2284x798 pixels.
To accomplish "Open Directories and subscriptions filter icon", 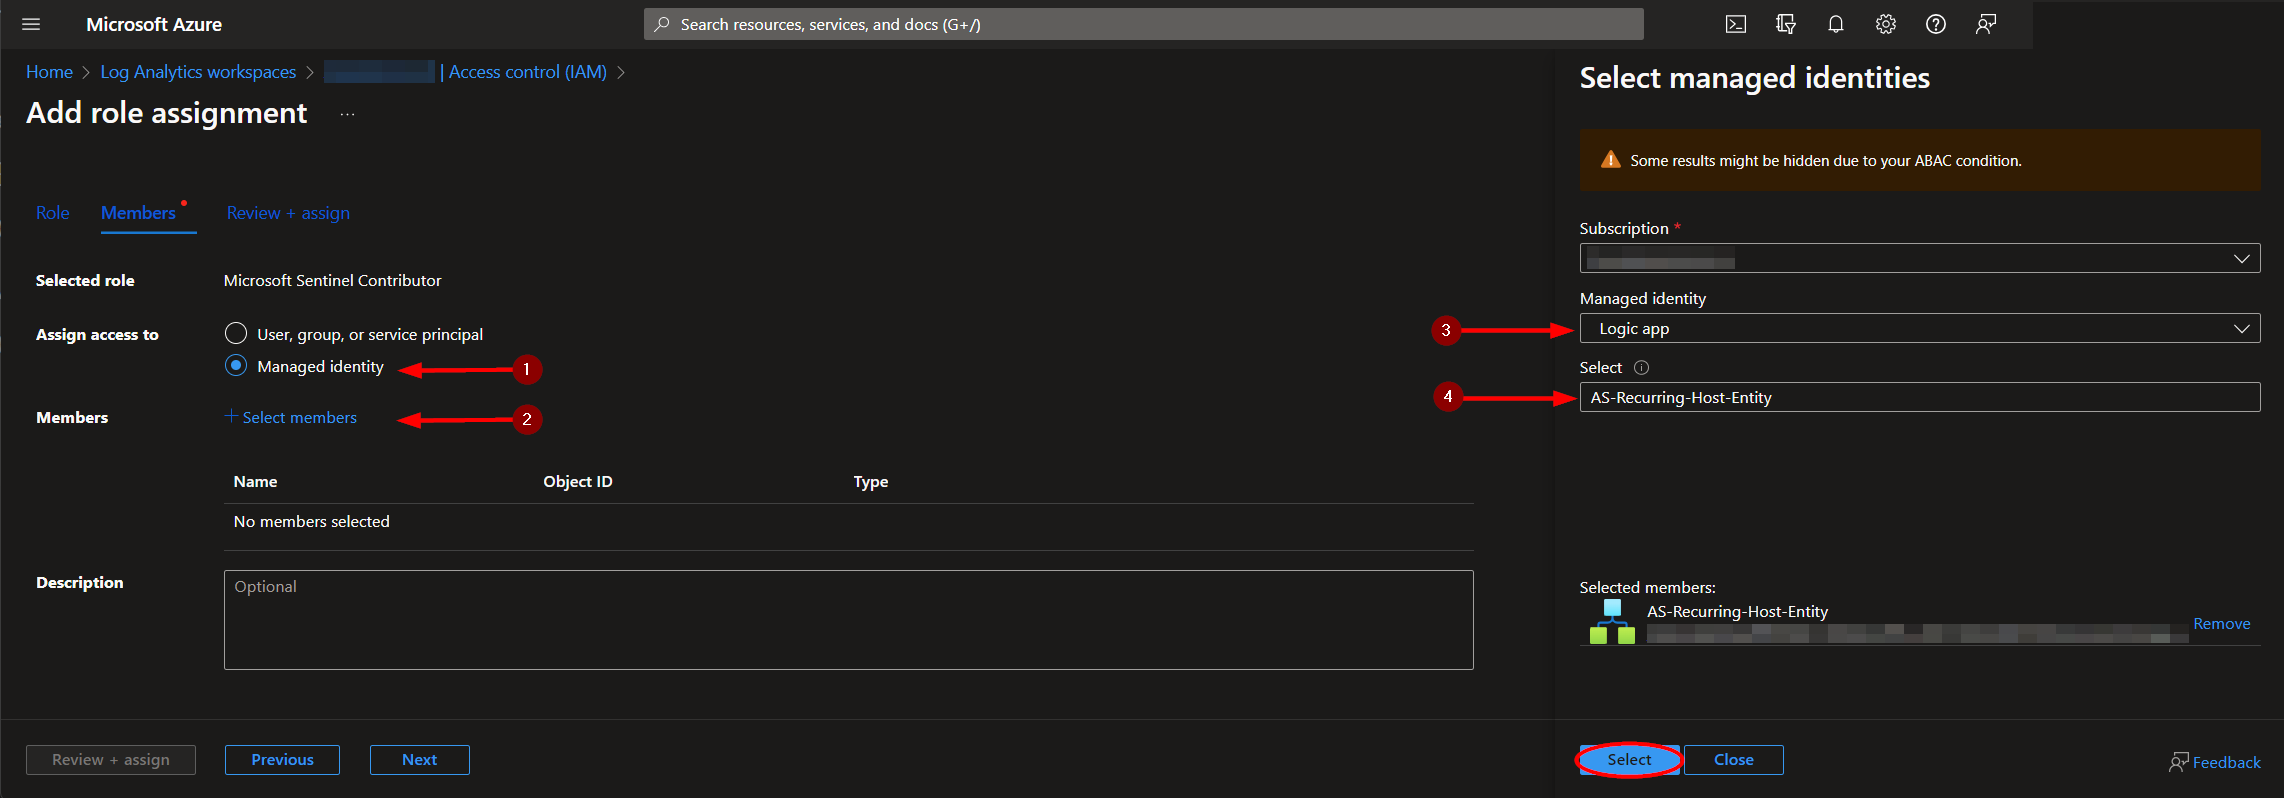I will 1786,24.
